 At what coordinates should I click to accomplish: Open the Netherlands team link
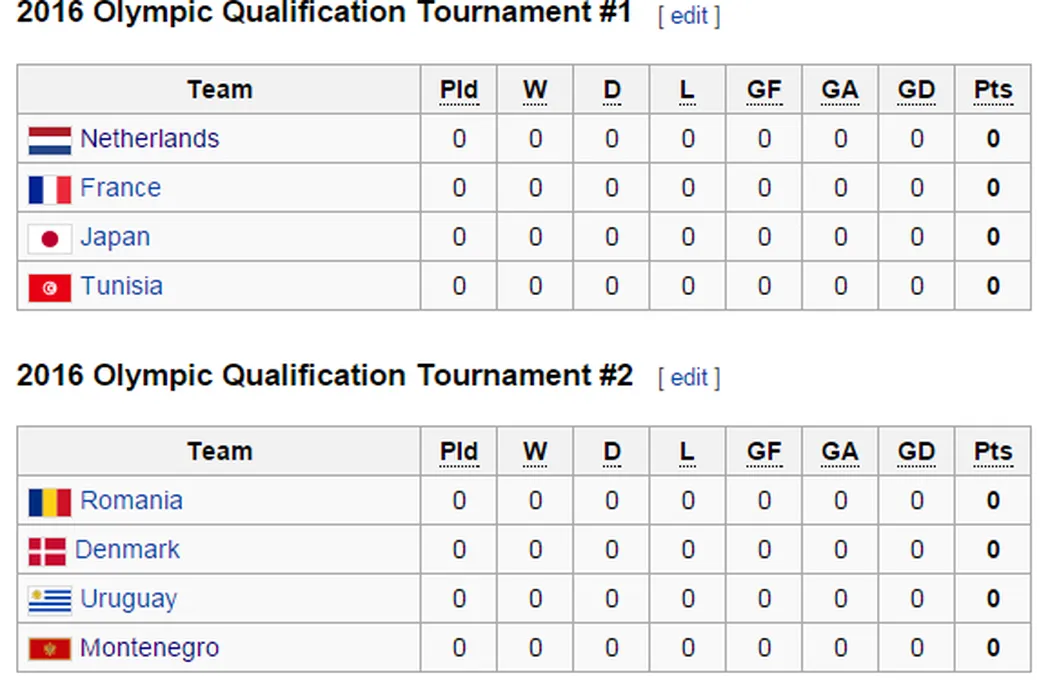150,138
